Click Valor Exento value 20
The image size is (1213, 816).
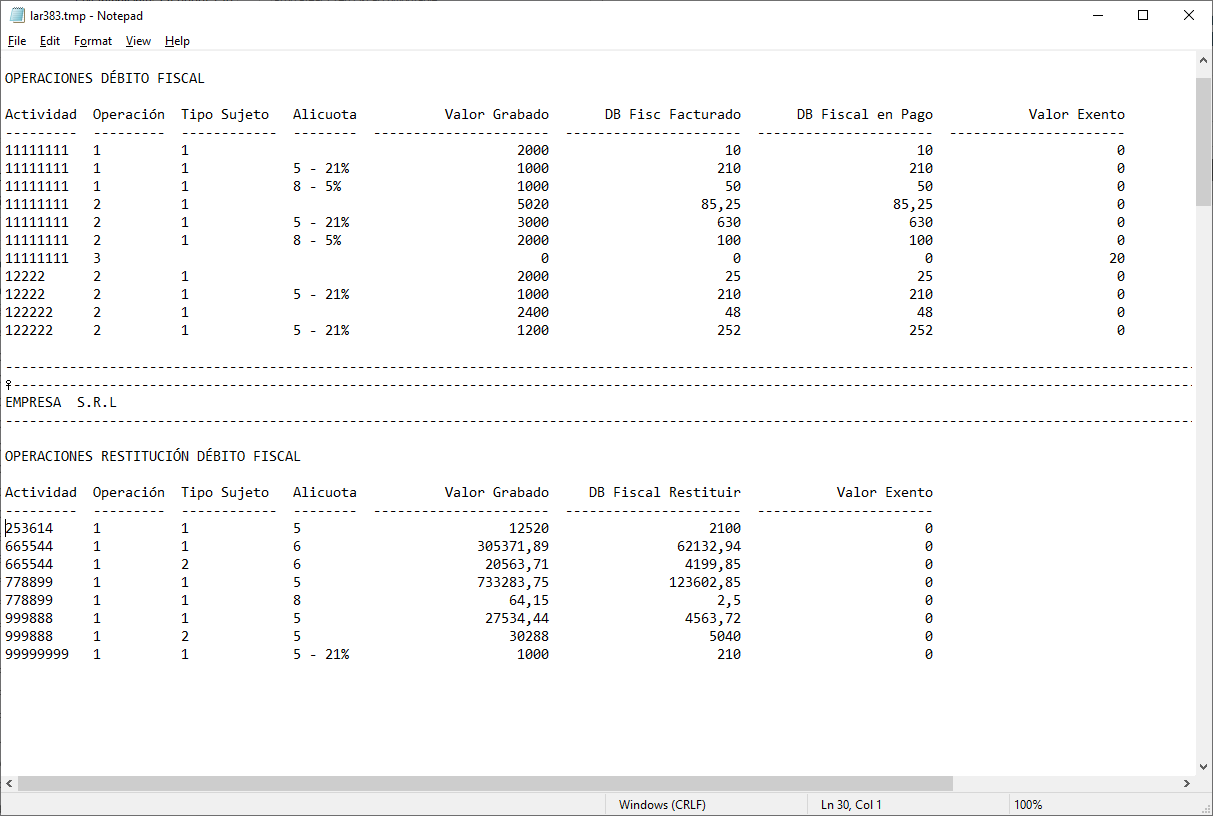[1117, 258]
